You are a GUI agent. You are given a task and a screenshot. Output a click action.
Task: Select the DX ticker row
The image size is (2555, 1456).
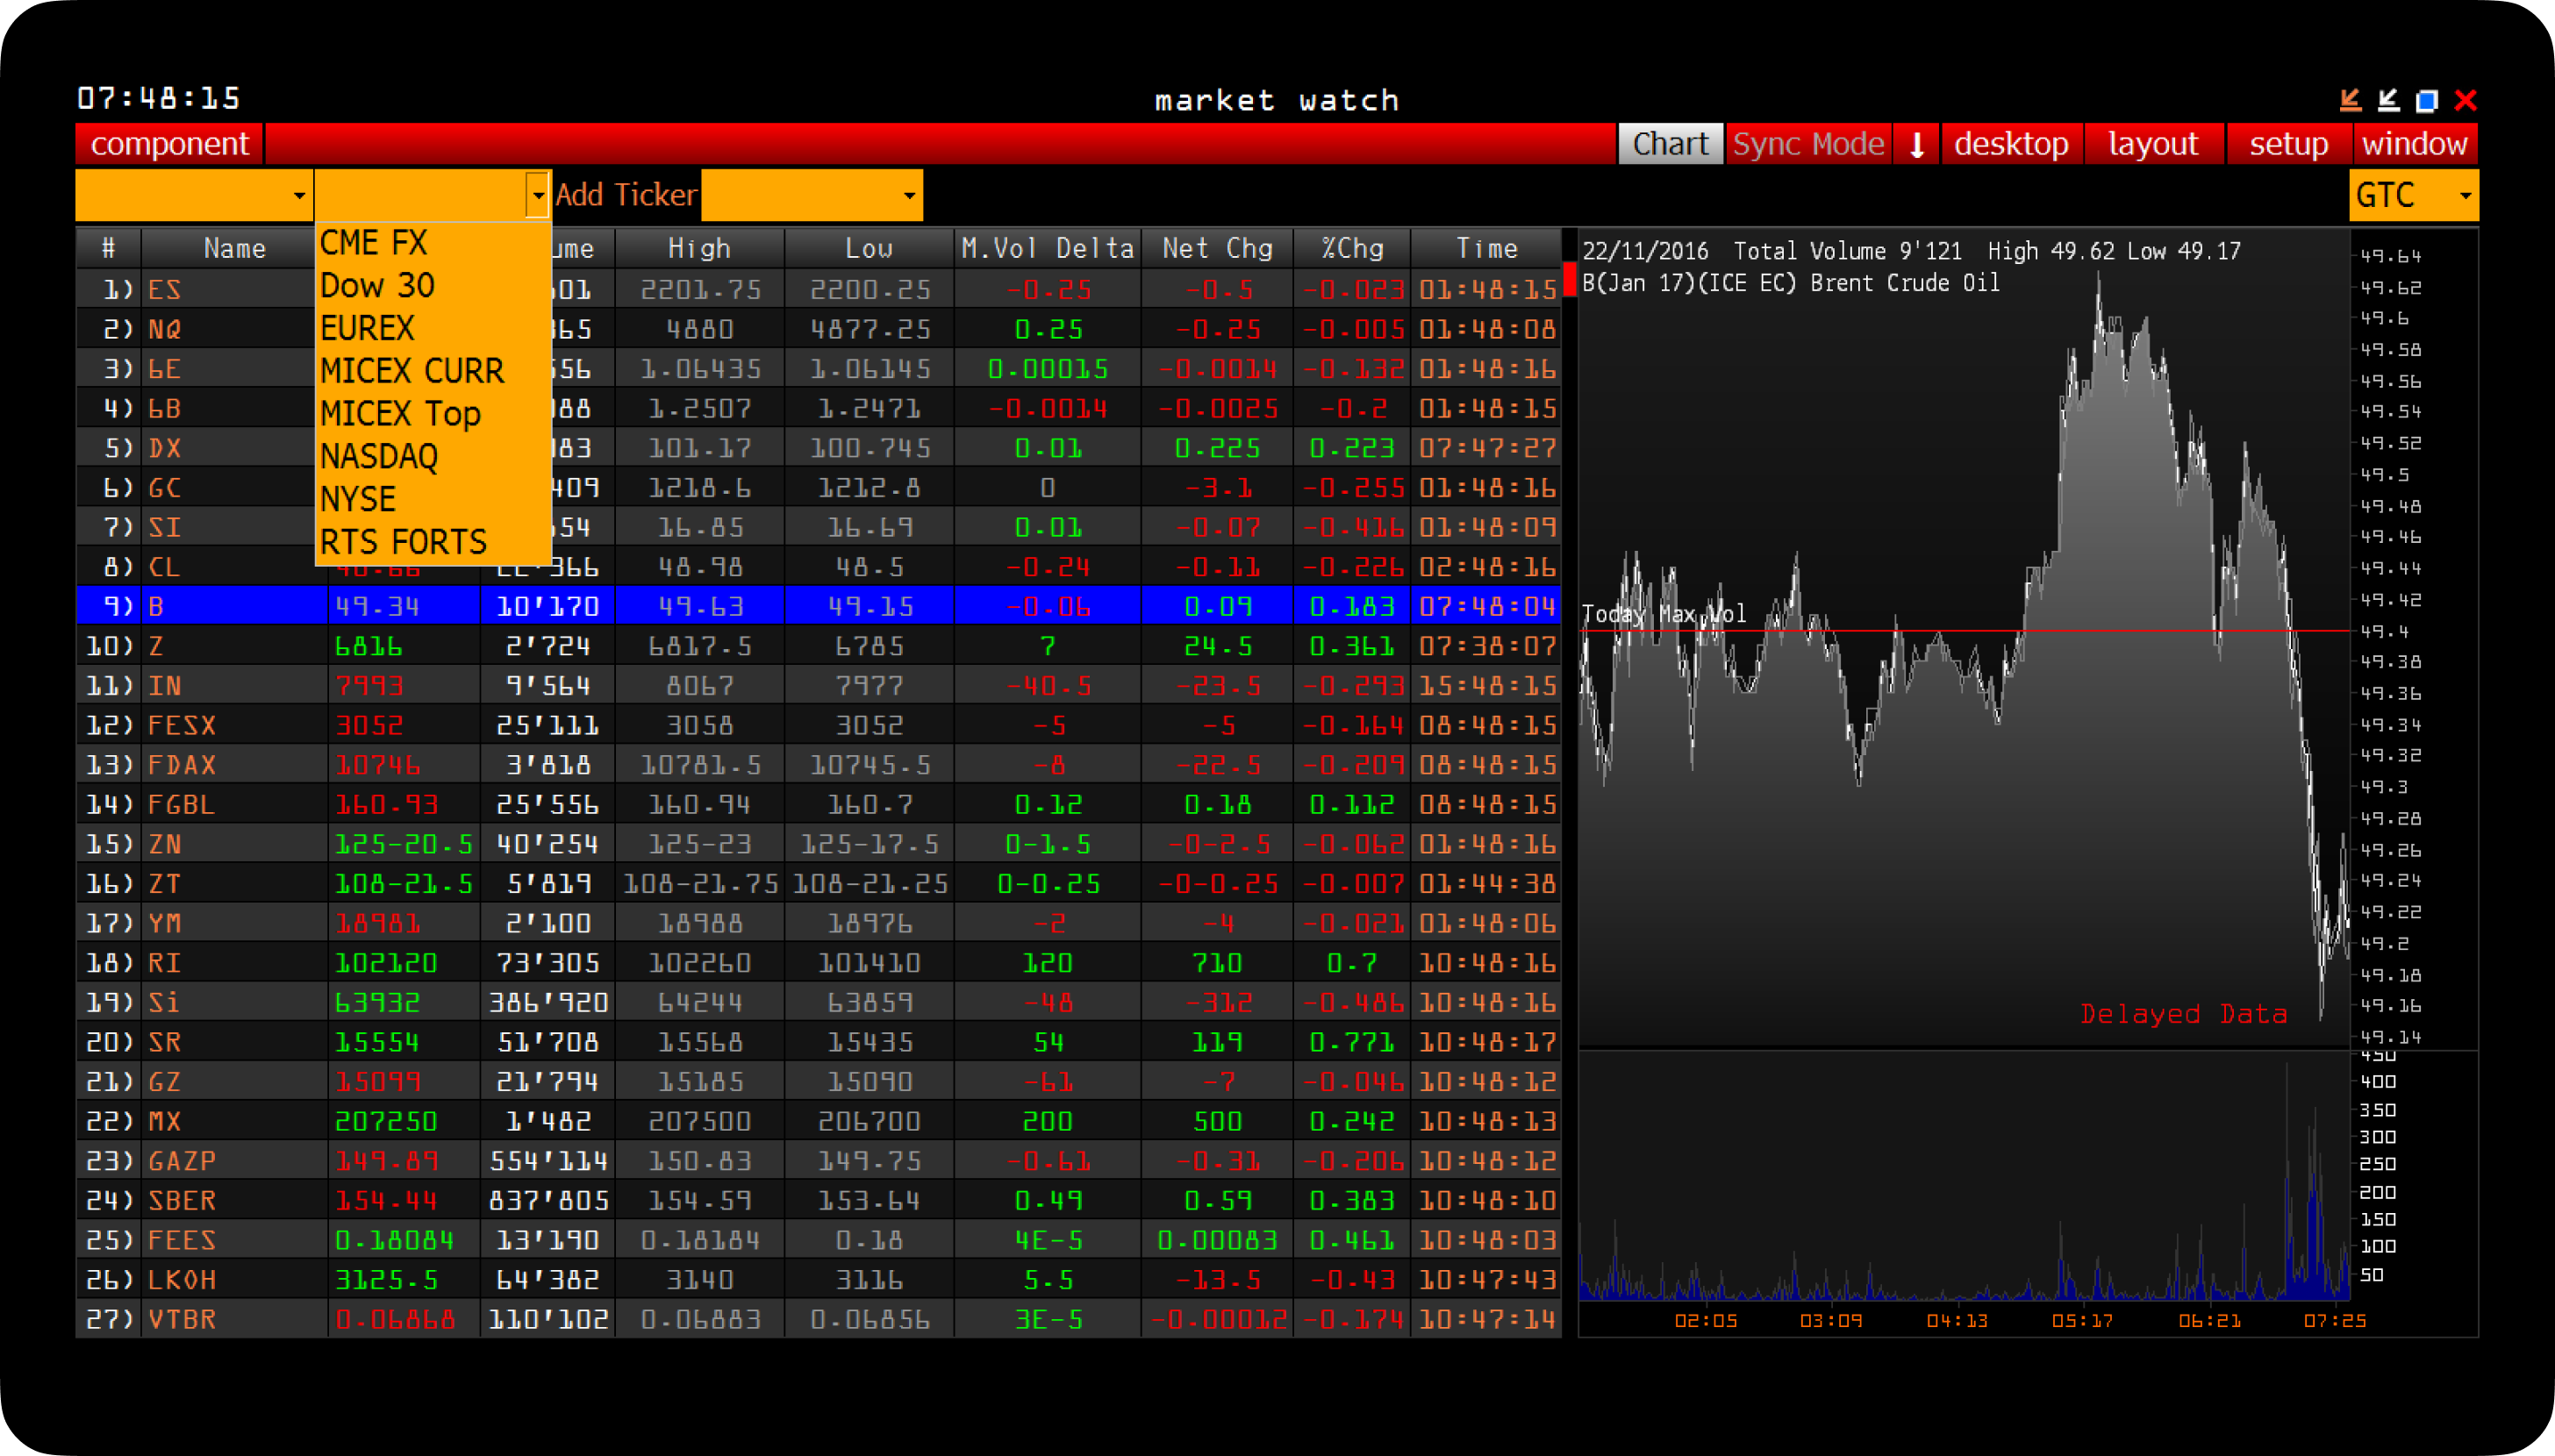point(818,448)
